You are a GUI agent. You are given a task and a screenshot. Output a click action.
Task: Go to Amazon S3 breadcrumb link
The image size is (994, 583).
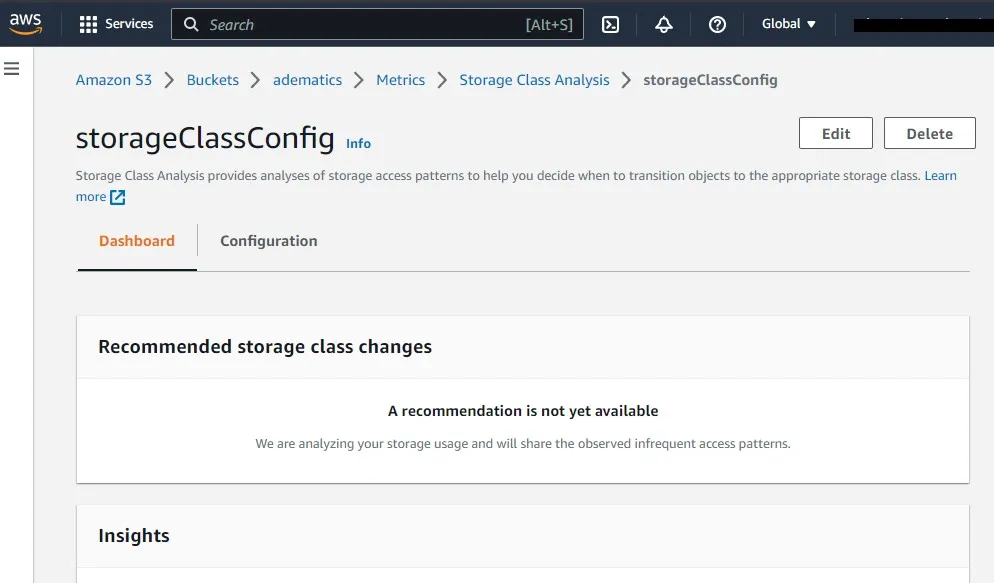114,80
